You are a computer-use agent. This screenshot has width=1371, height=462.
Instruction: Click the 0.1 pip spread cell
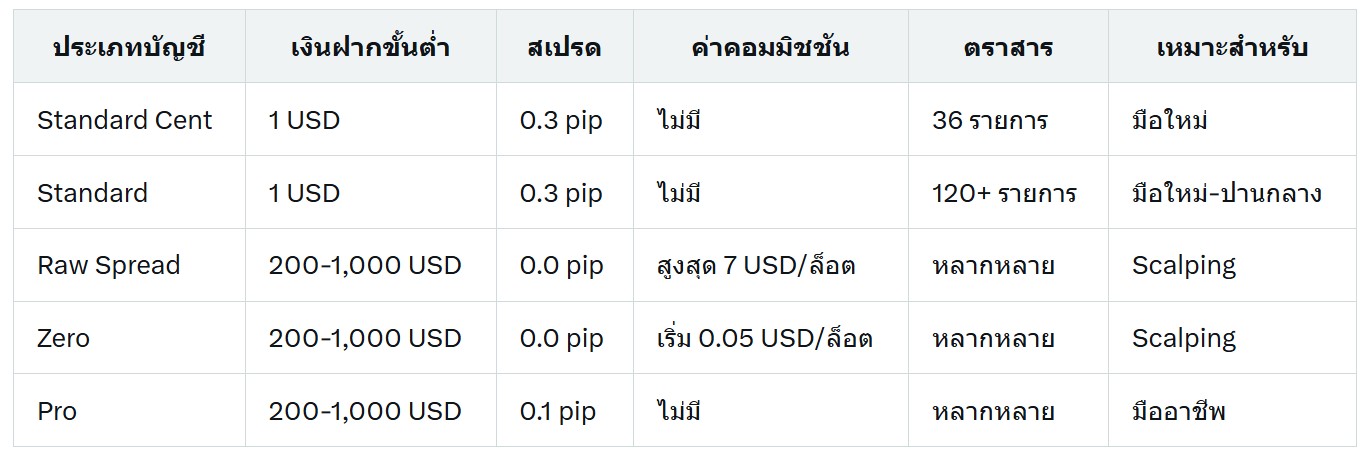[x=564, y=411]
